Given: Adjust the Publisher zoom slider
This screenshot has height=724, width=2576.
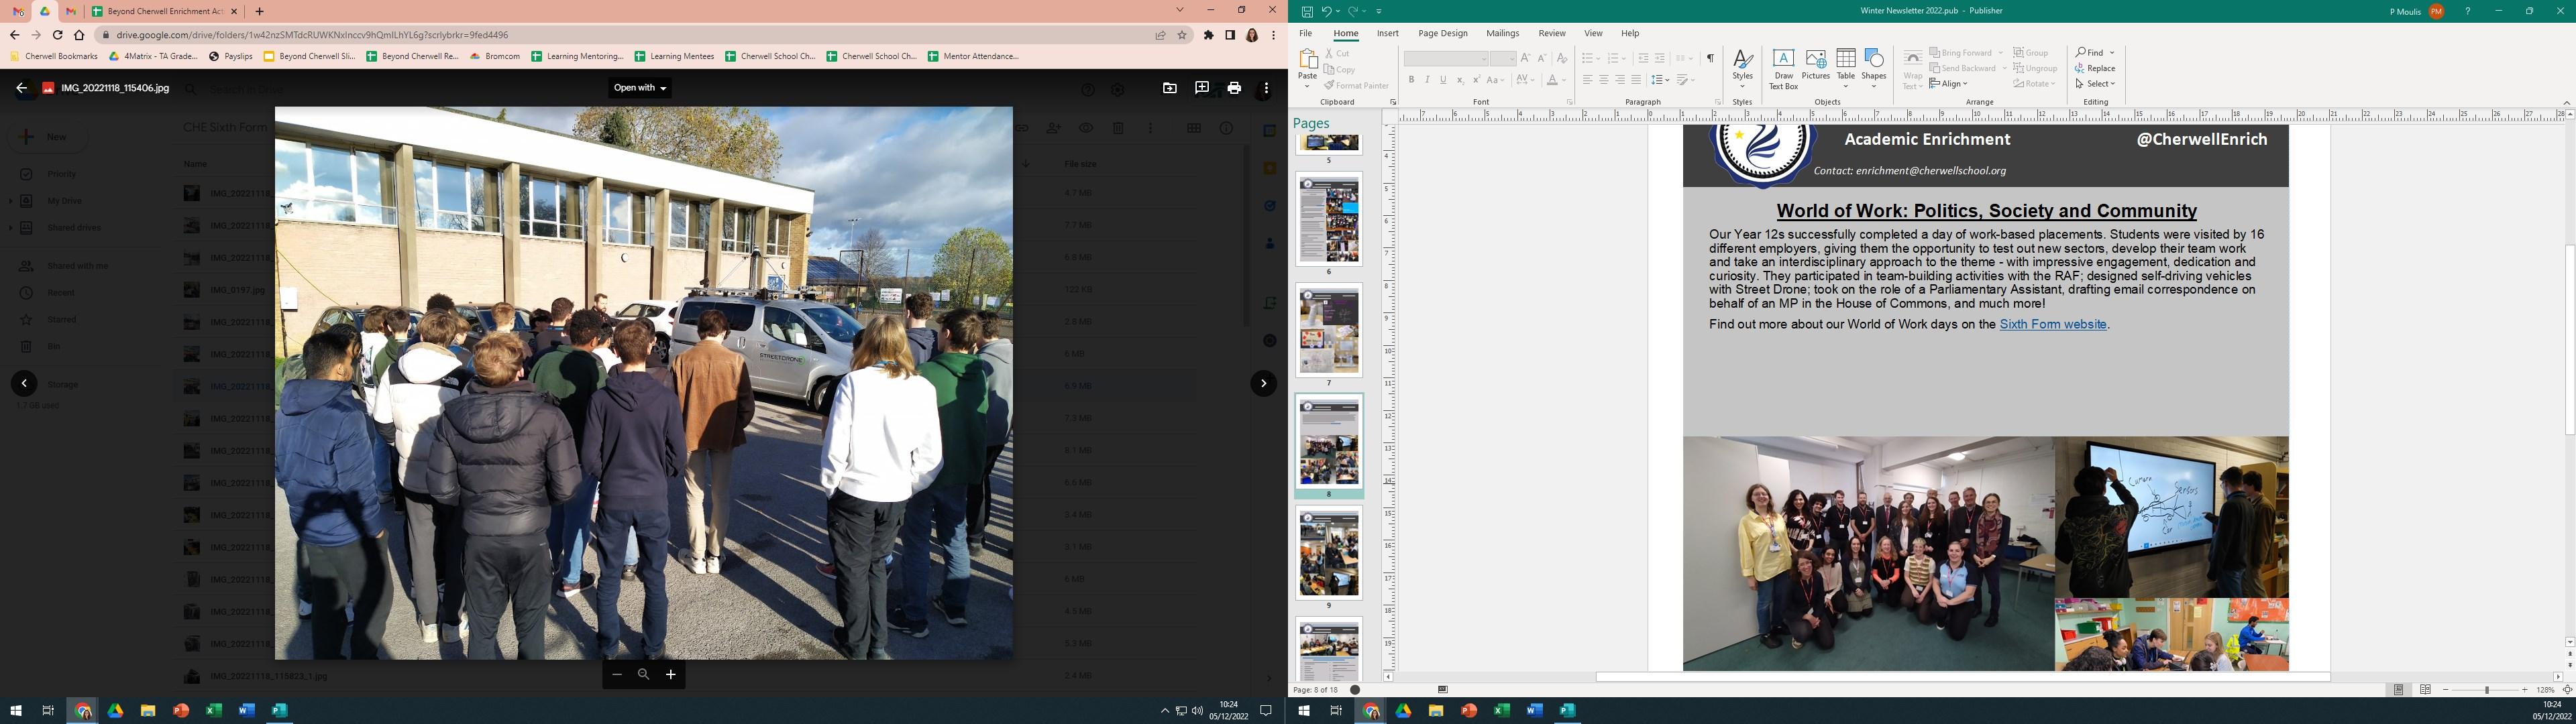Looking at the screenshot, I should [2486, 690].
